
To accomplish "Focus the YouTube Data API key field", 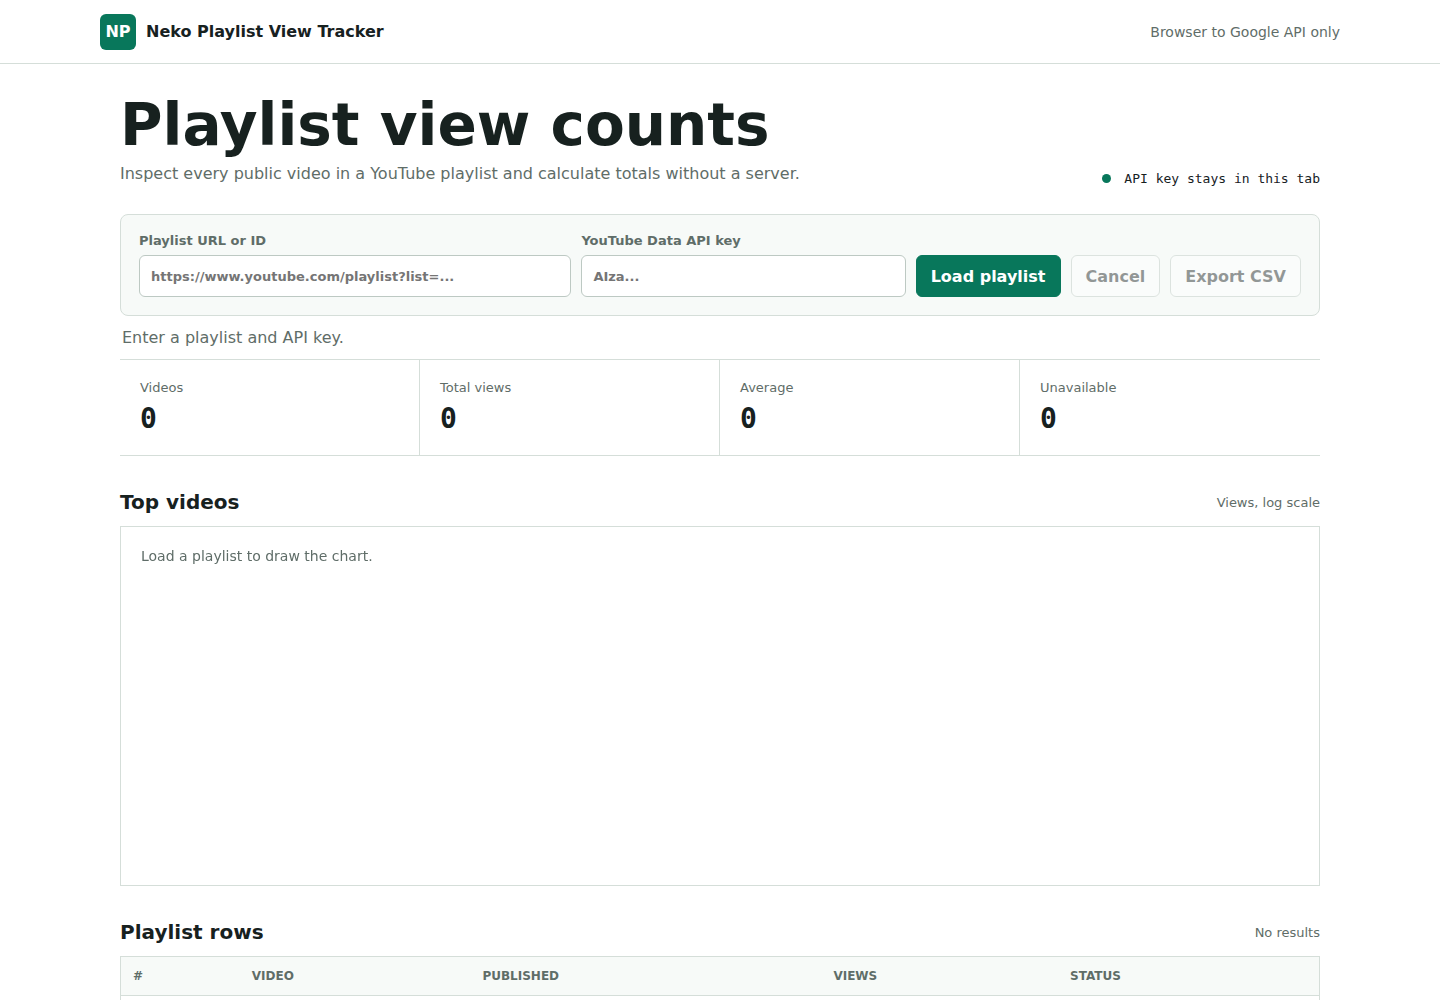I will point(743,276).
